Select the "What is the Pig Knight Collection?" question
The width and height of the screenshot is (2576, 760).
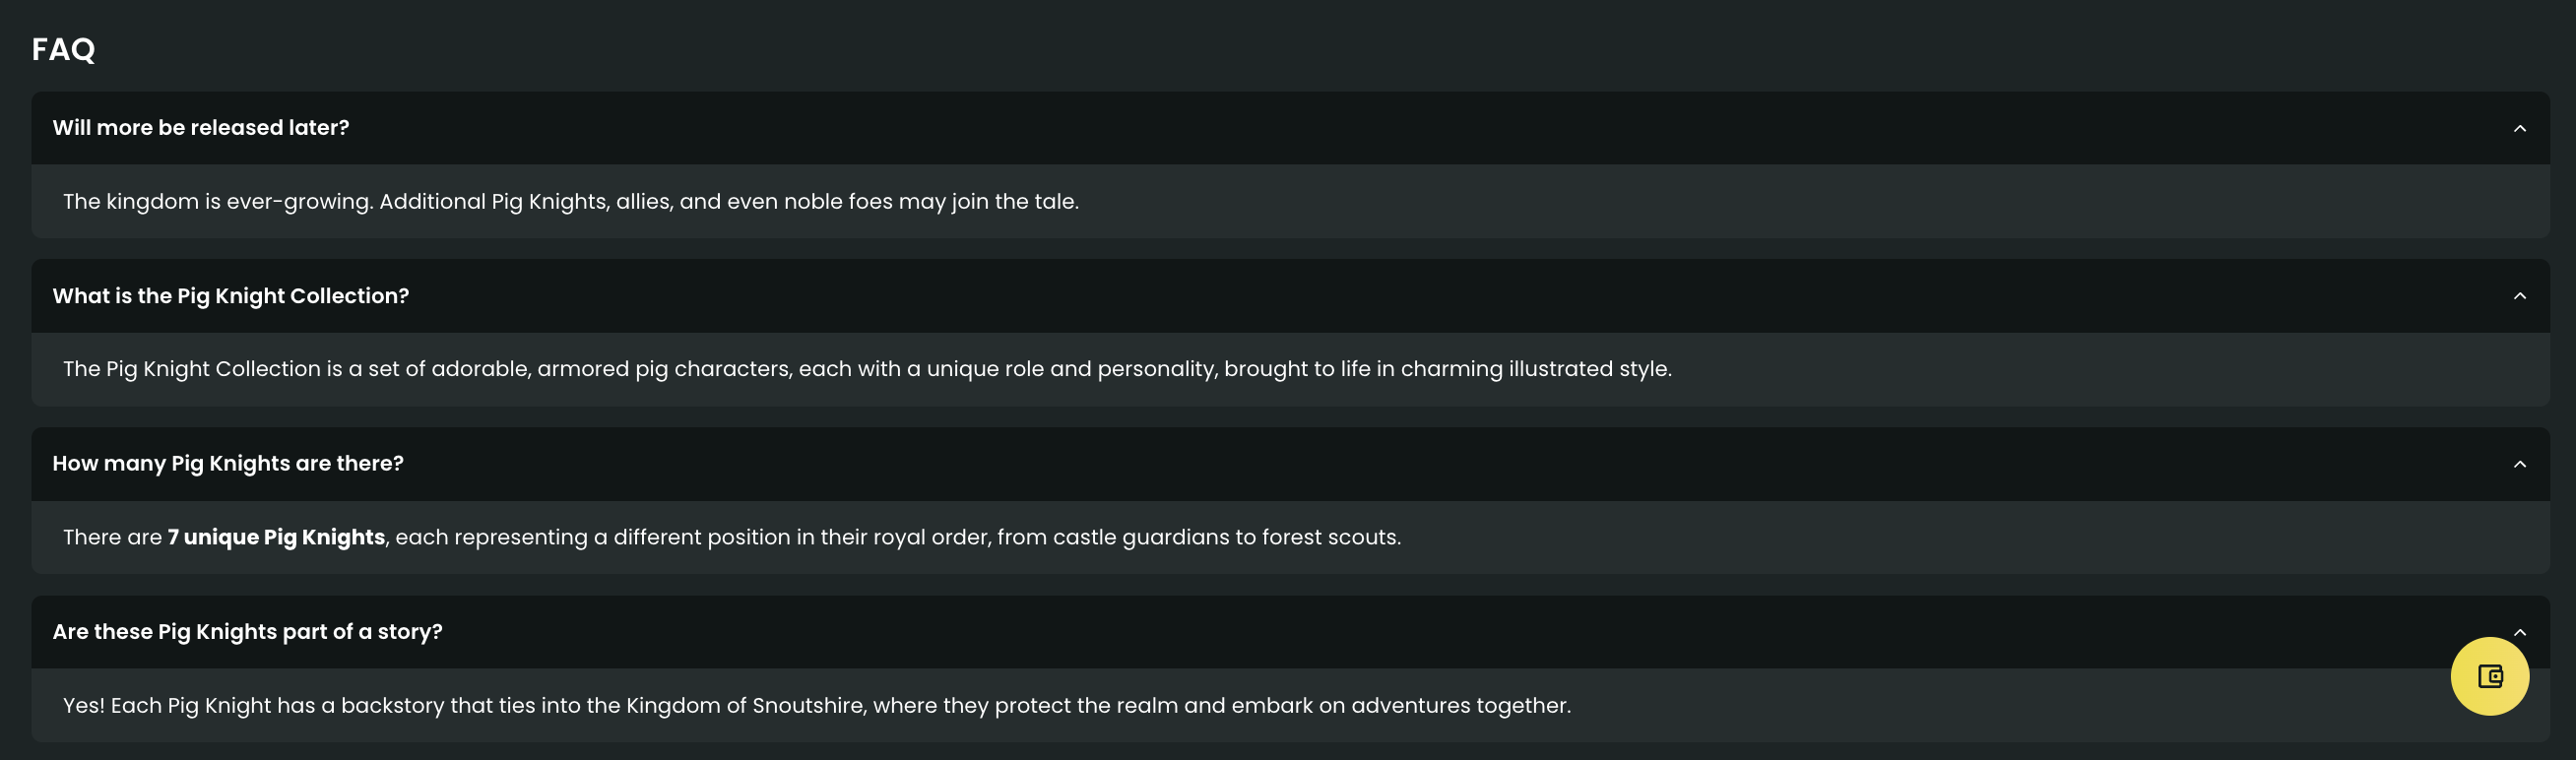(x=230, y=296)
